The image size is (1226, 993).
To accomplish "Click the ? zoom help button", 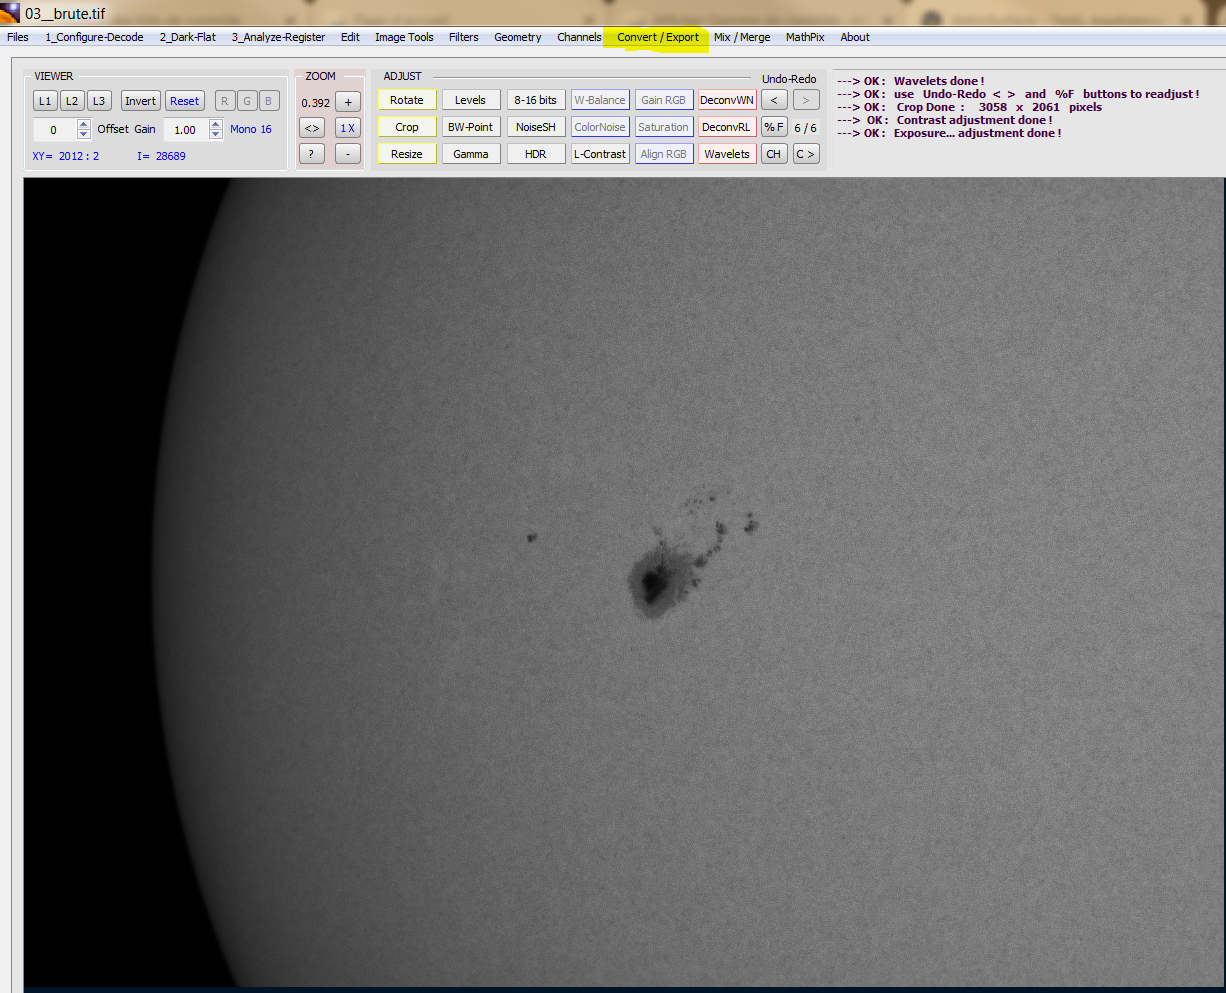I will [x=312, y=154].
